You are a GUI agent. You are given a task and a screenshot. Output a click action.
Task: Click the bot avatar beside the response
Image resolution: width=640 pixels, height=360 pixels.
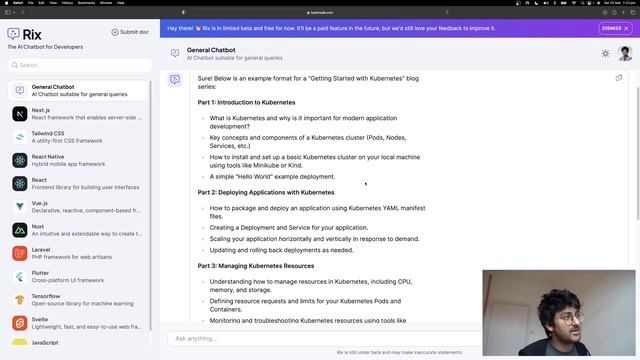(x=175, y=79)
